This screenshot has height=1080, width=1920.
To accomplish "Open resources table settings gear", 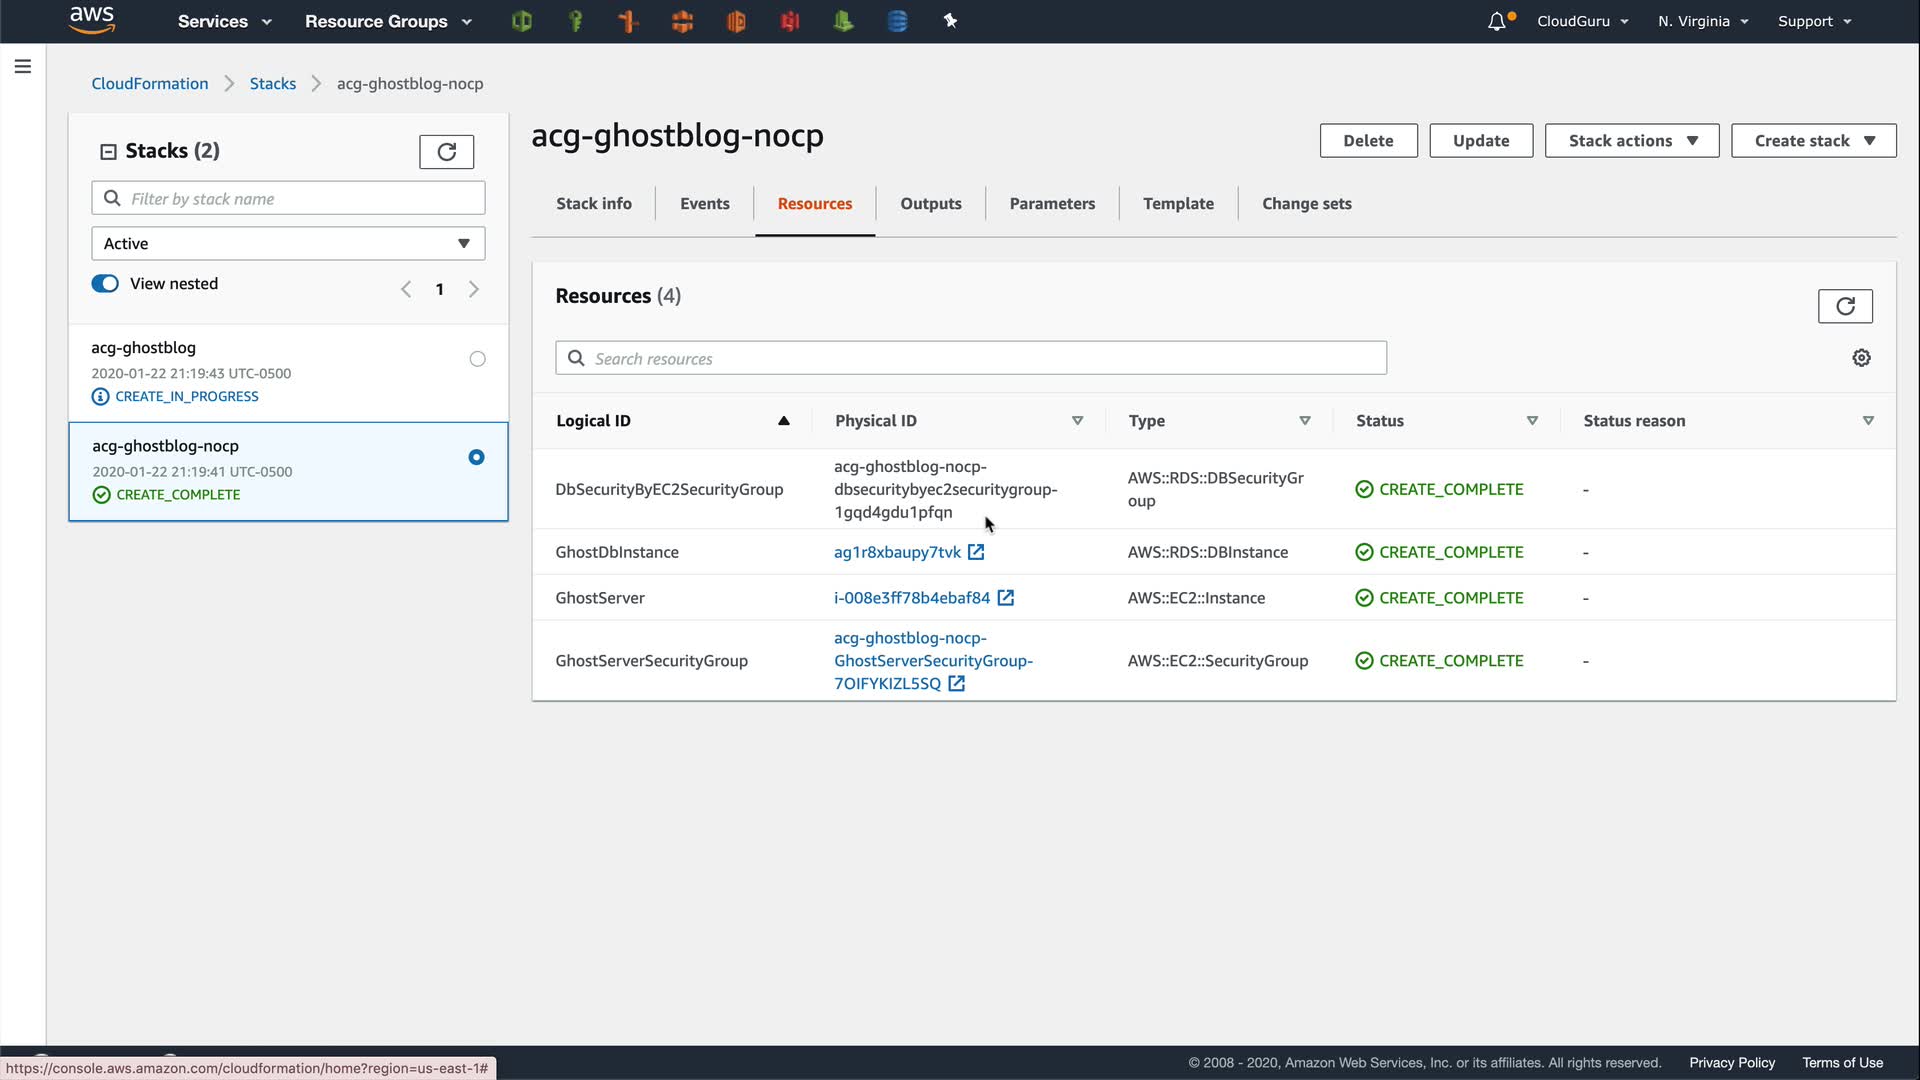I will [1861, 358].
